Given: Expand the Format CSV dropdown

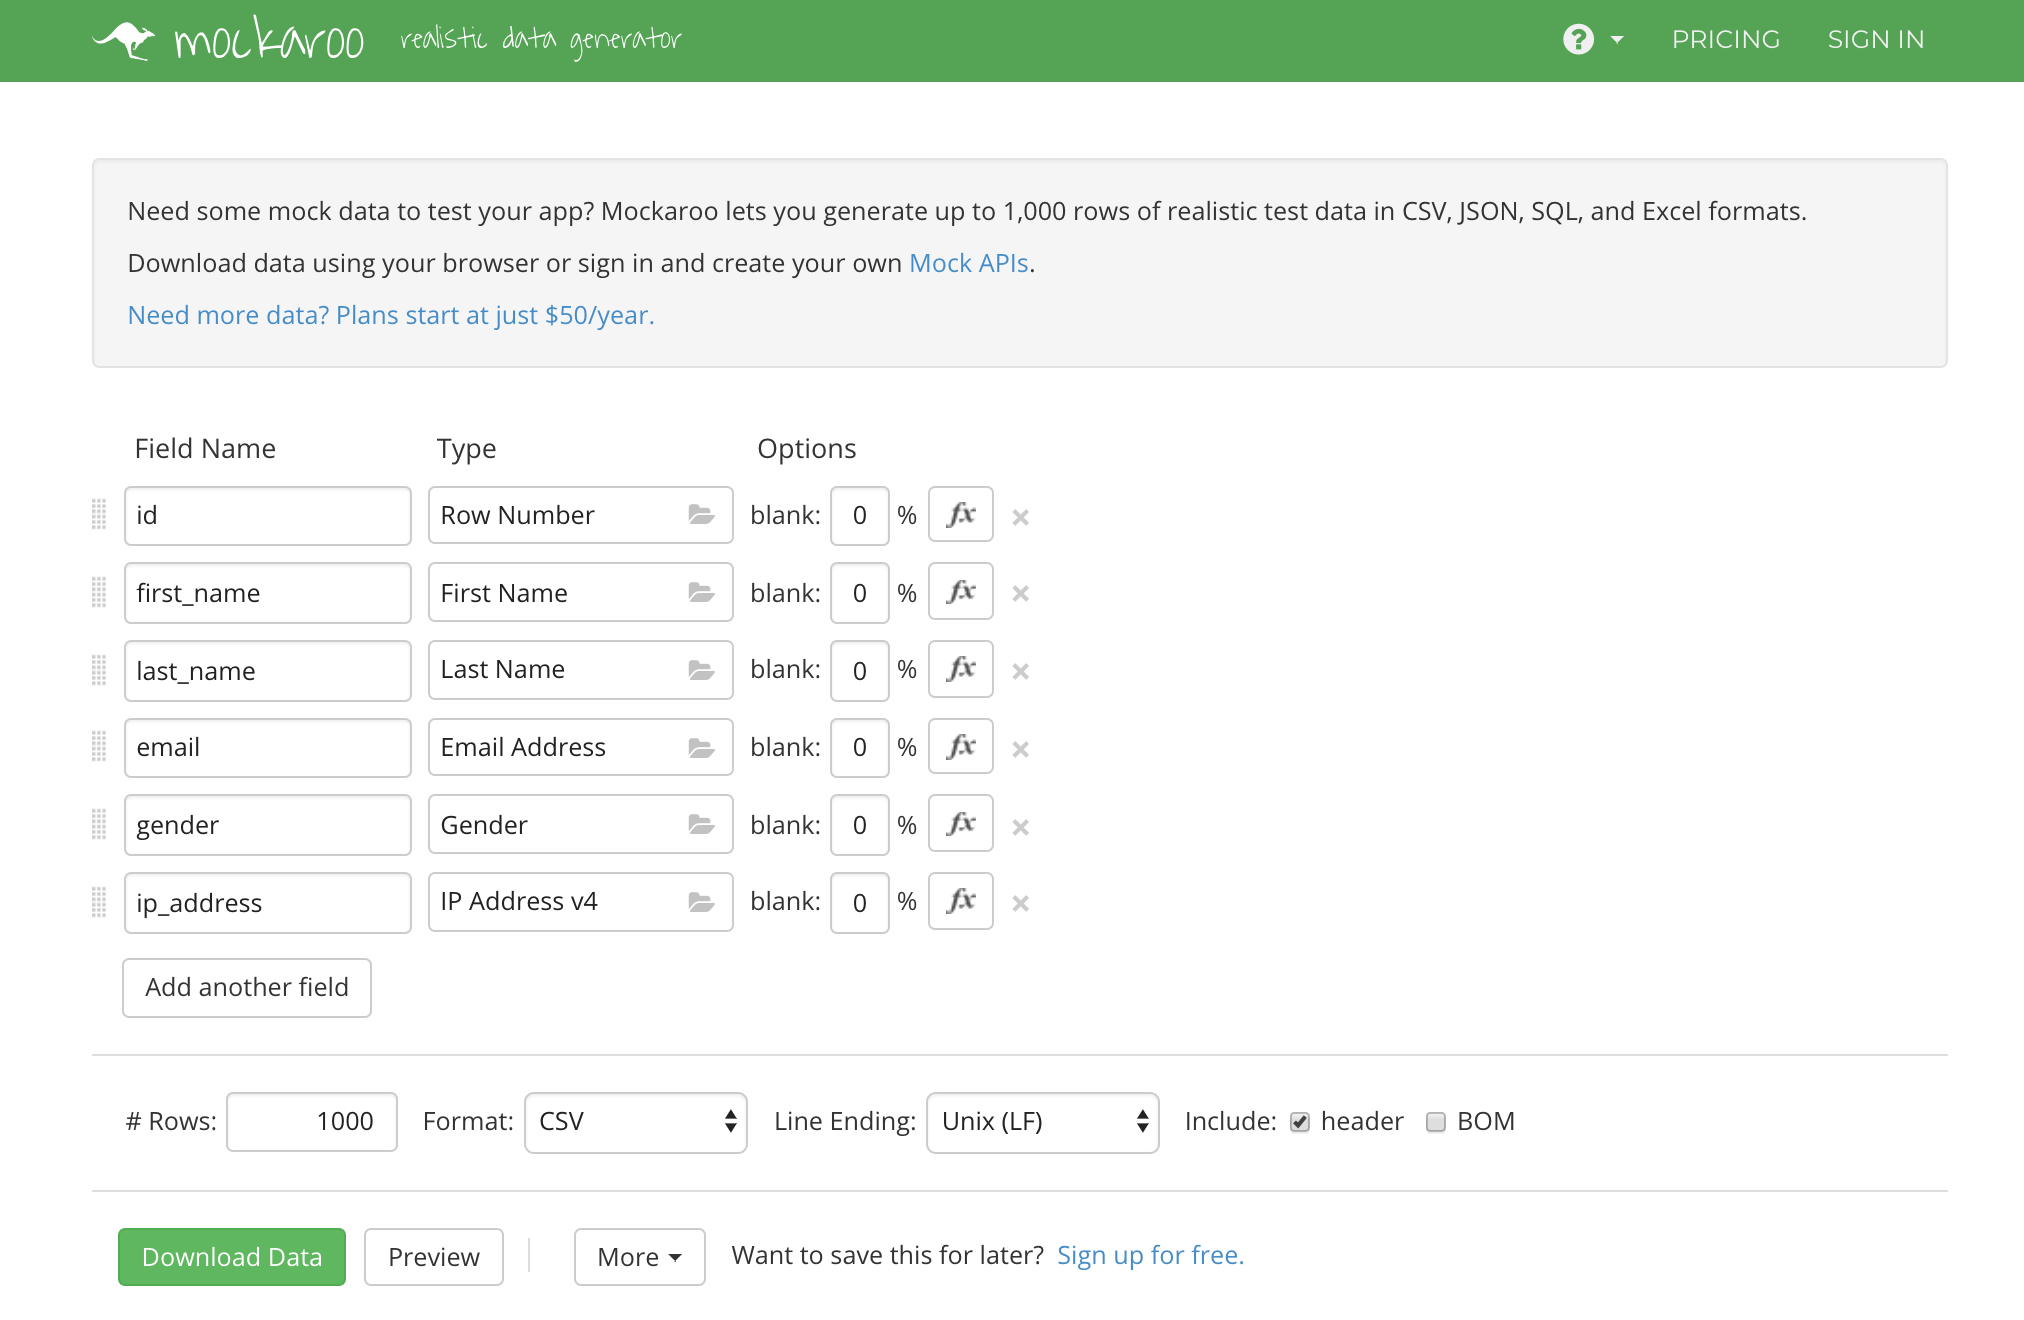Looking at the screenshot, I should 635,1122.
